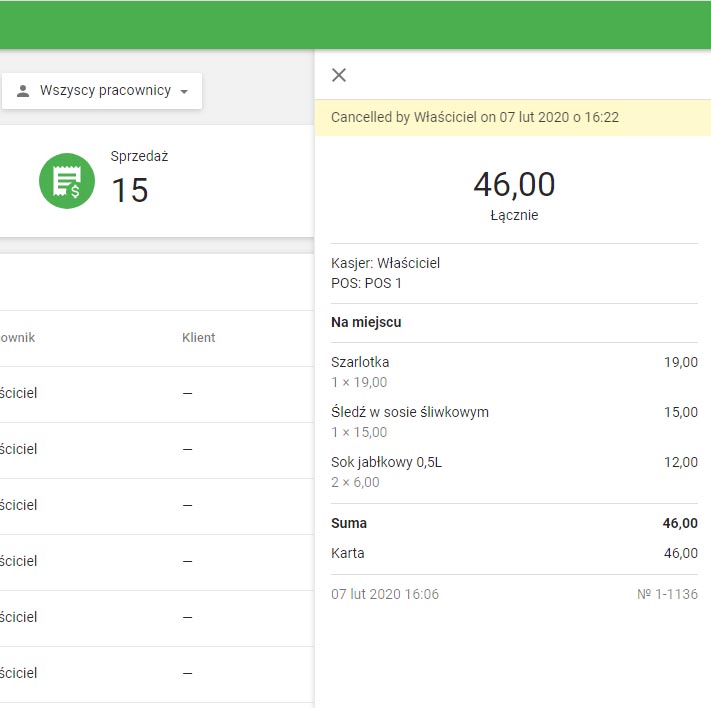Close the receipt details panel
The height and width of the screenshot is (708, 711).
[339, 75]
